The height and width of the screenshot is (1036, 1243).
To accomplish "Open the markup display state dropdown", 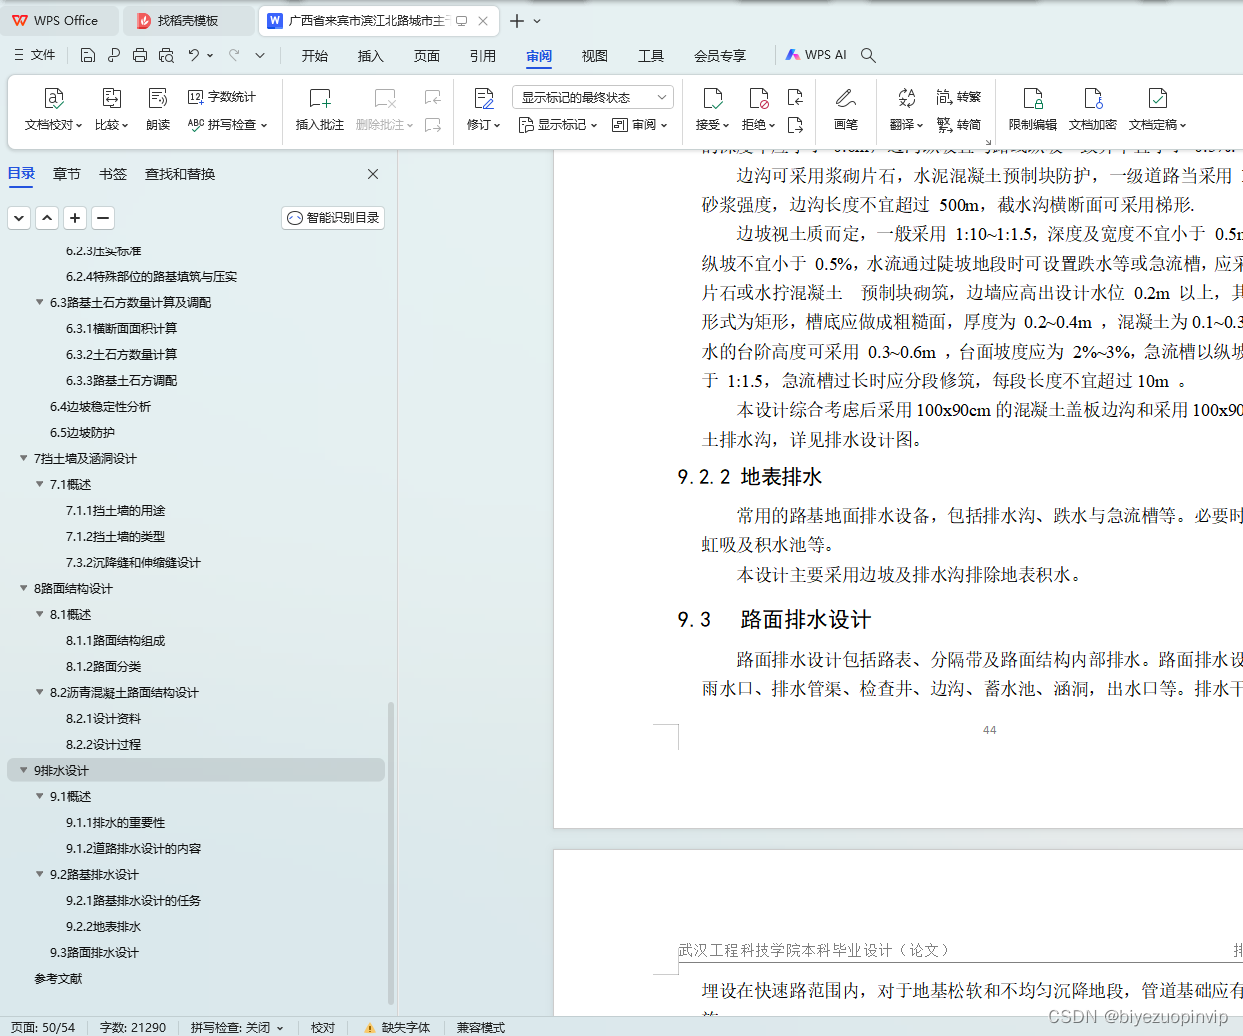I will [593, 97].
